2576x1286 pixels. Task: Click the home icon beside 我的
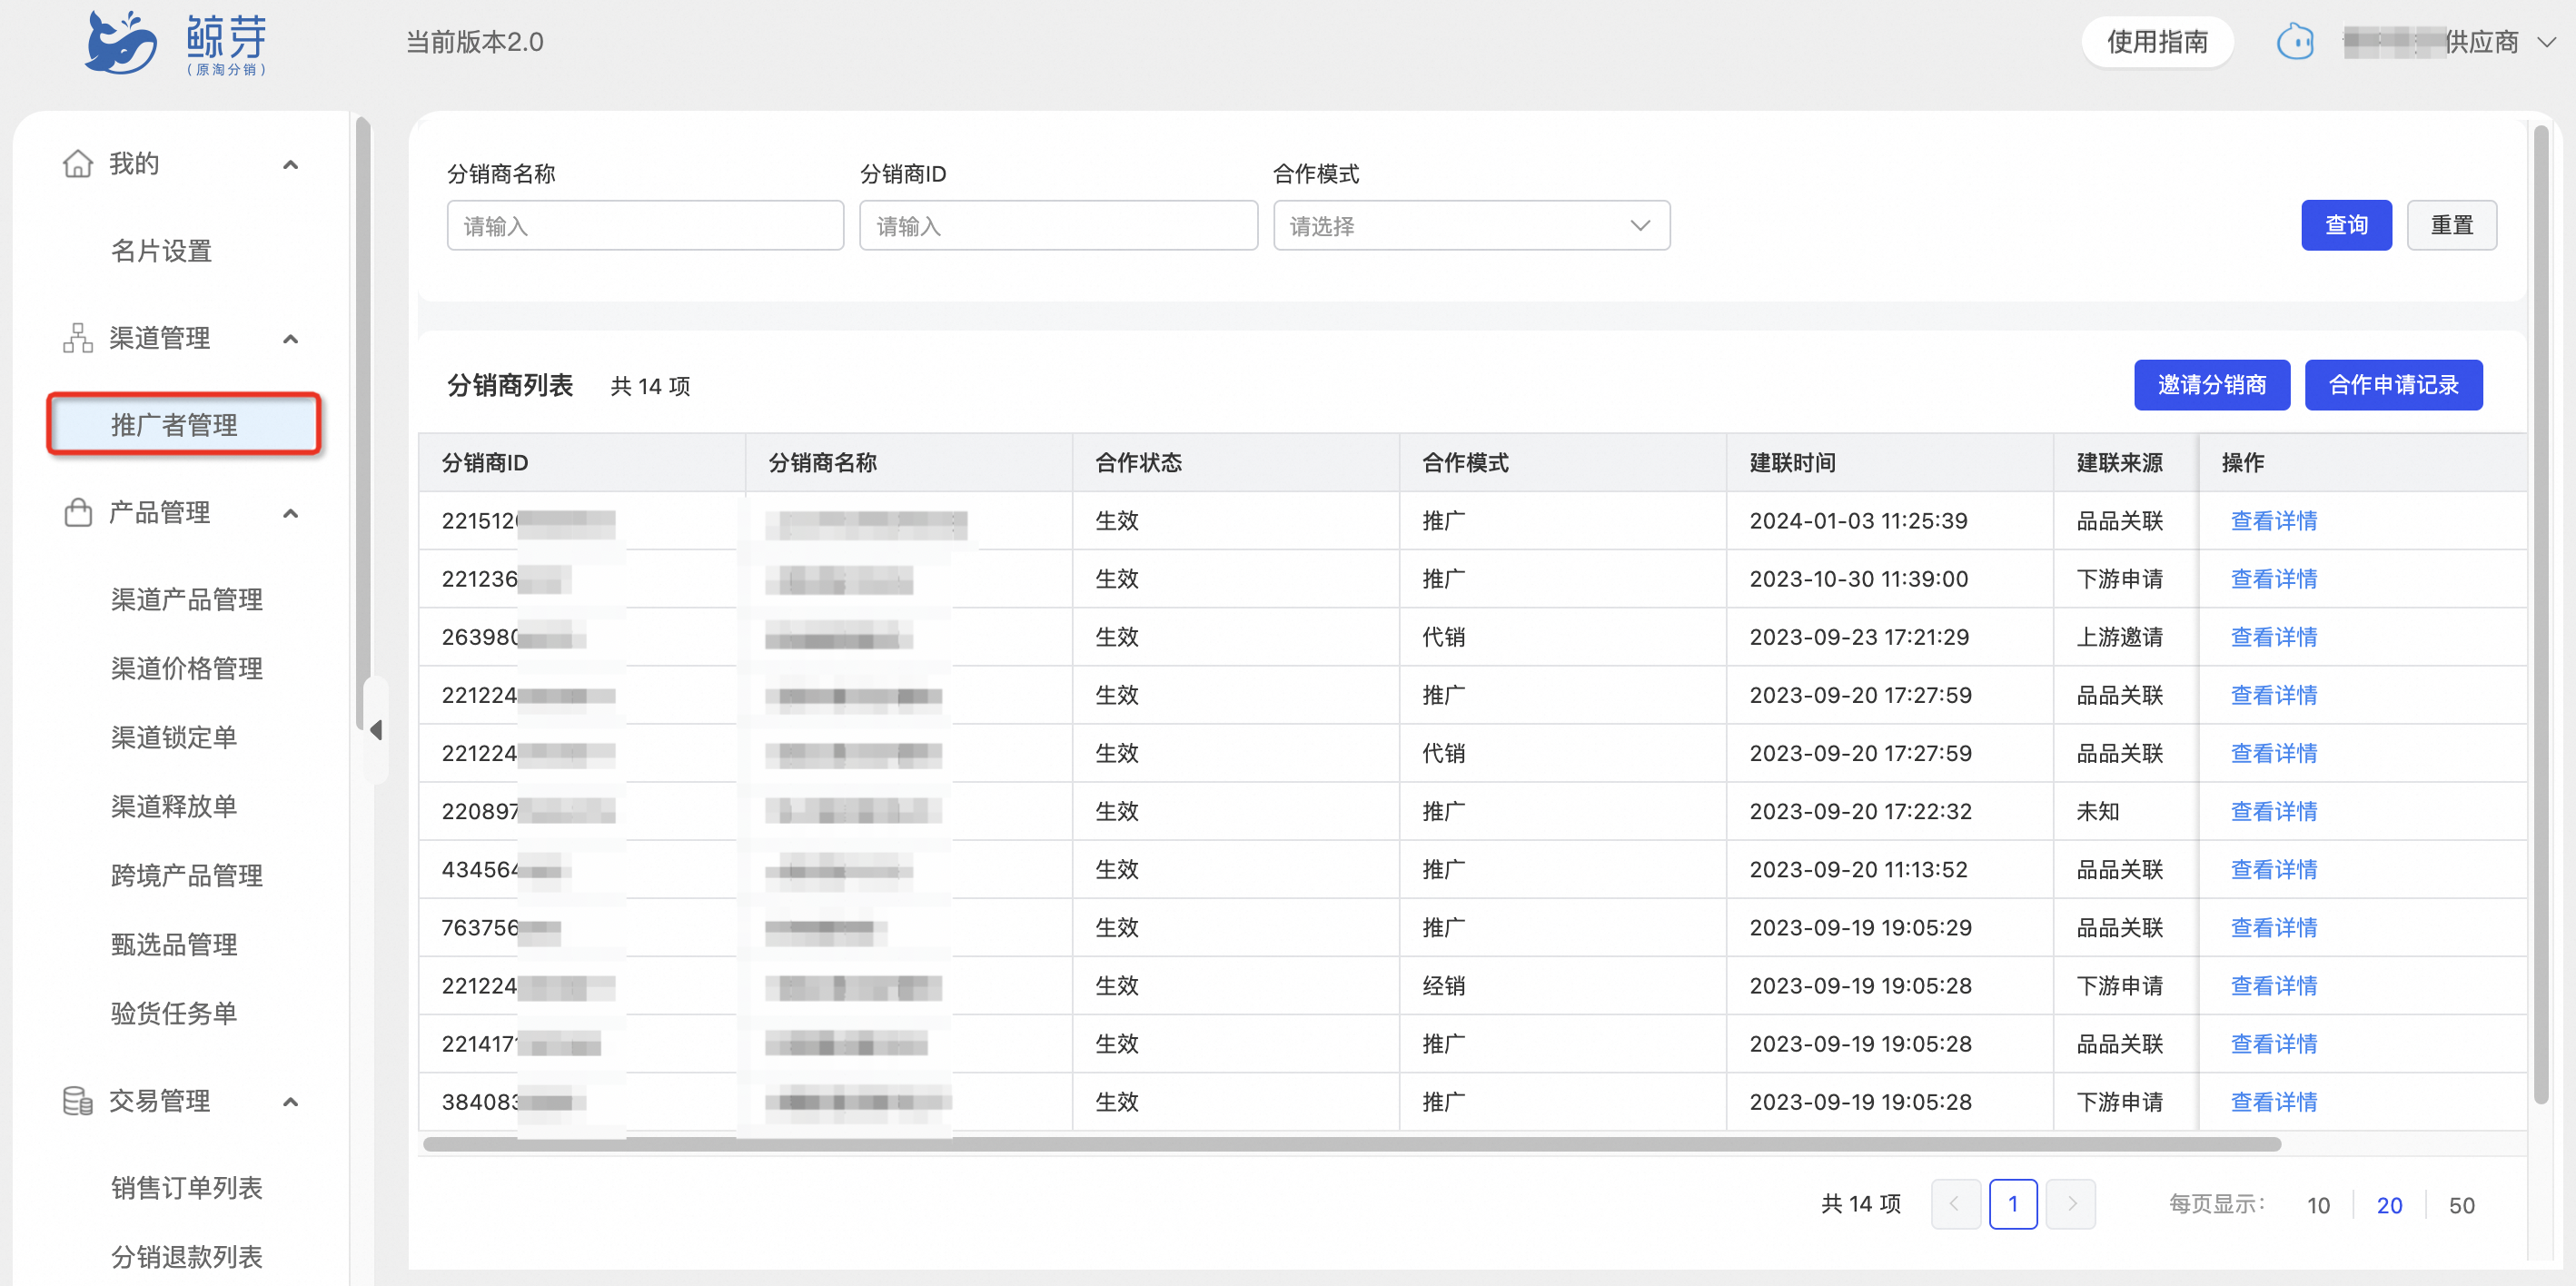[77, 163]
